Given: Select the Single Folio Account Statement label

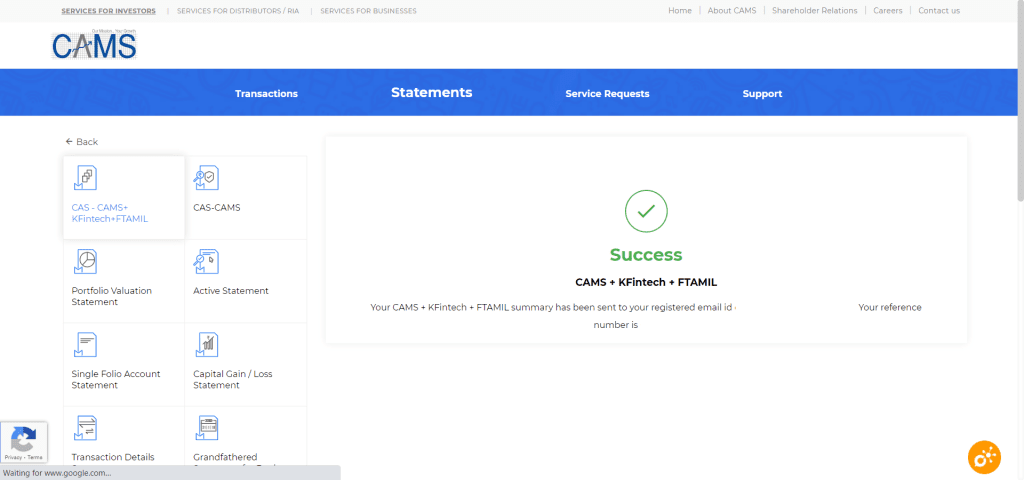Looking at the screenshot, I should [x=116, y=379].
